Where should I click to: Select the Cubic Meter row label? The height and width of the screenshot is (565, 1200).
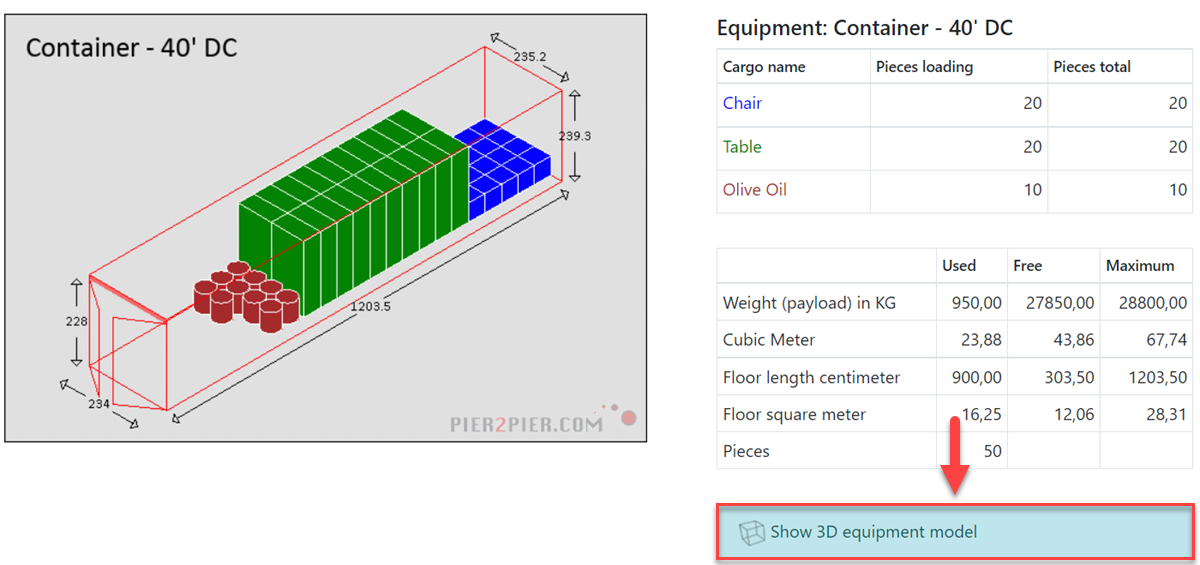tap(769, 340)
